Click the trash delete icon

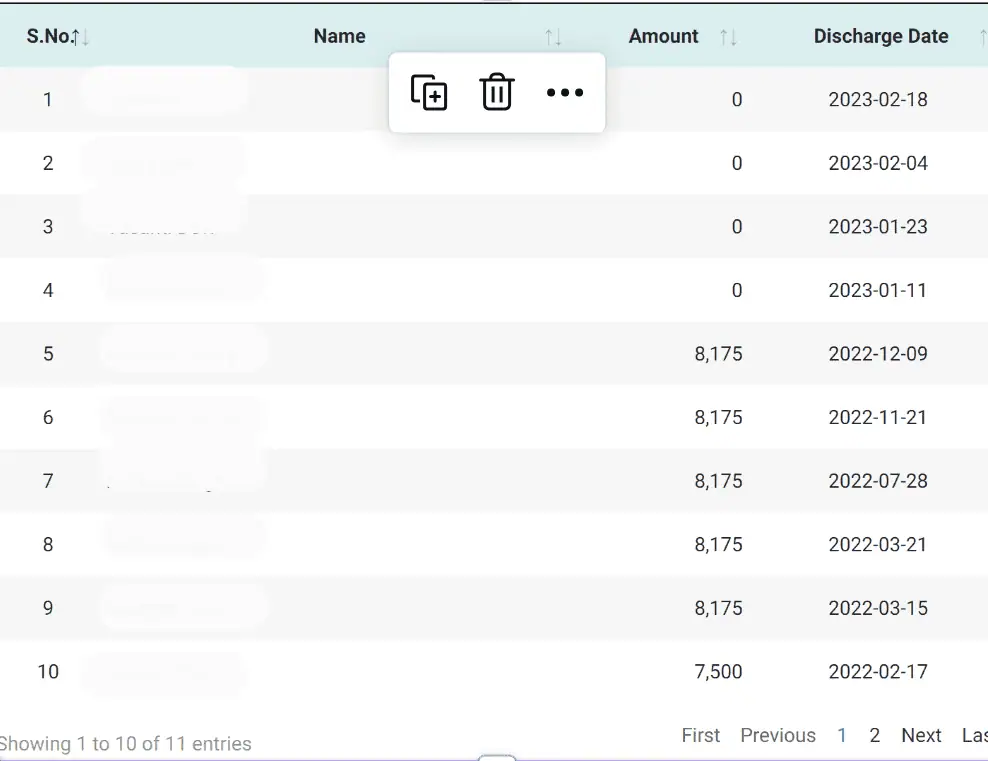click(x=497, y=93)
